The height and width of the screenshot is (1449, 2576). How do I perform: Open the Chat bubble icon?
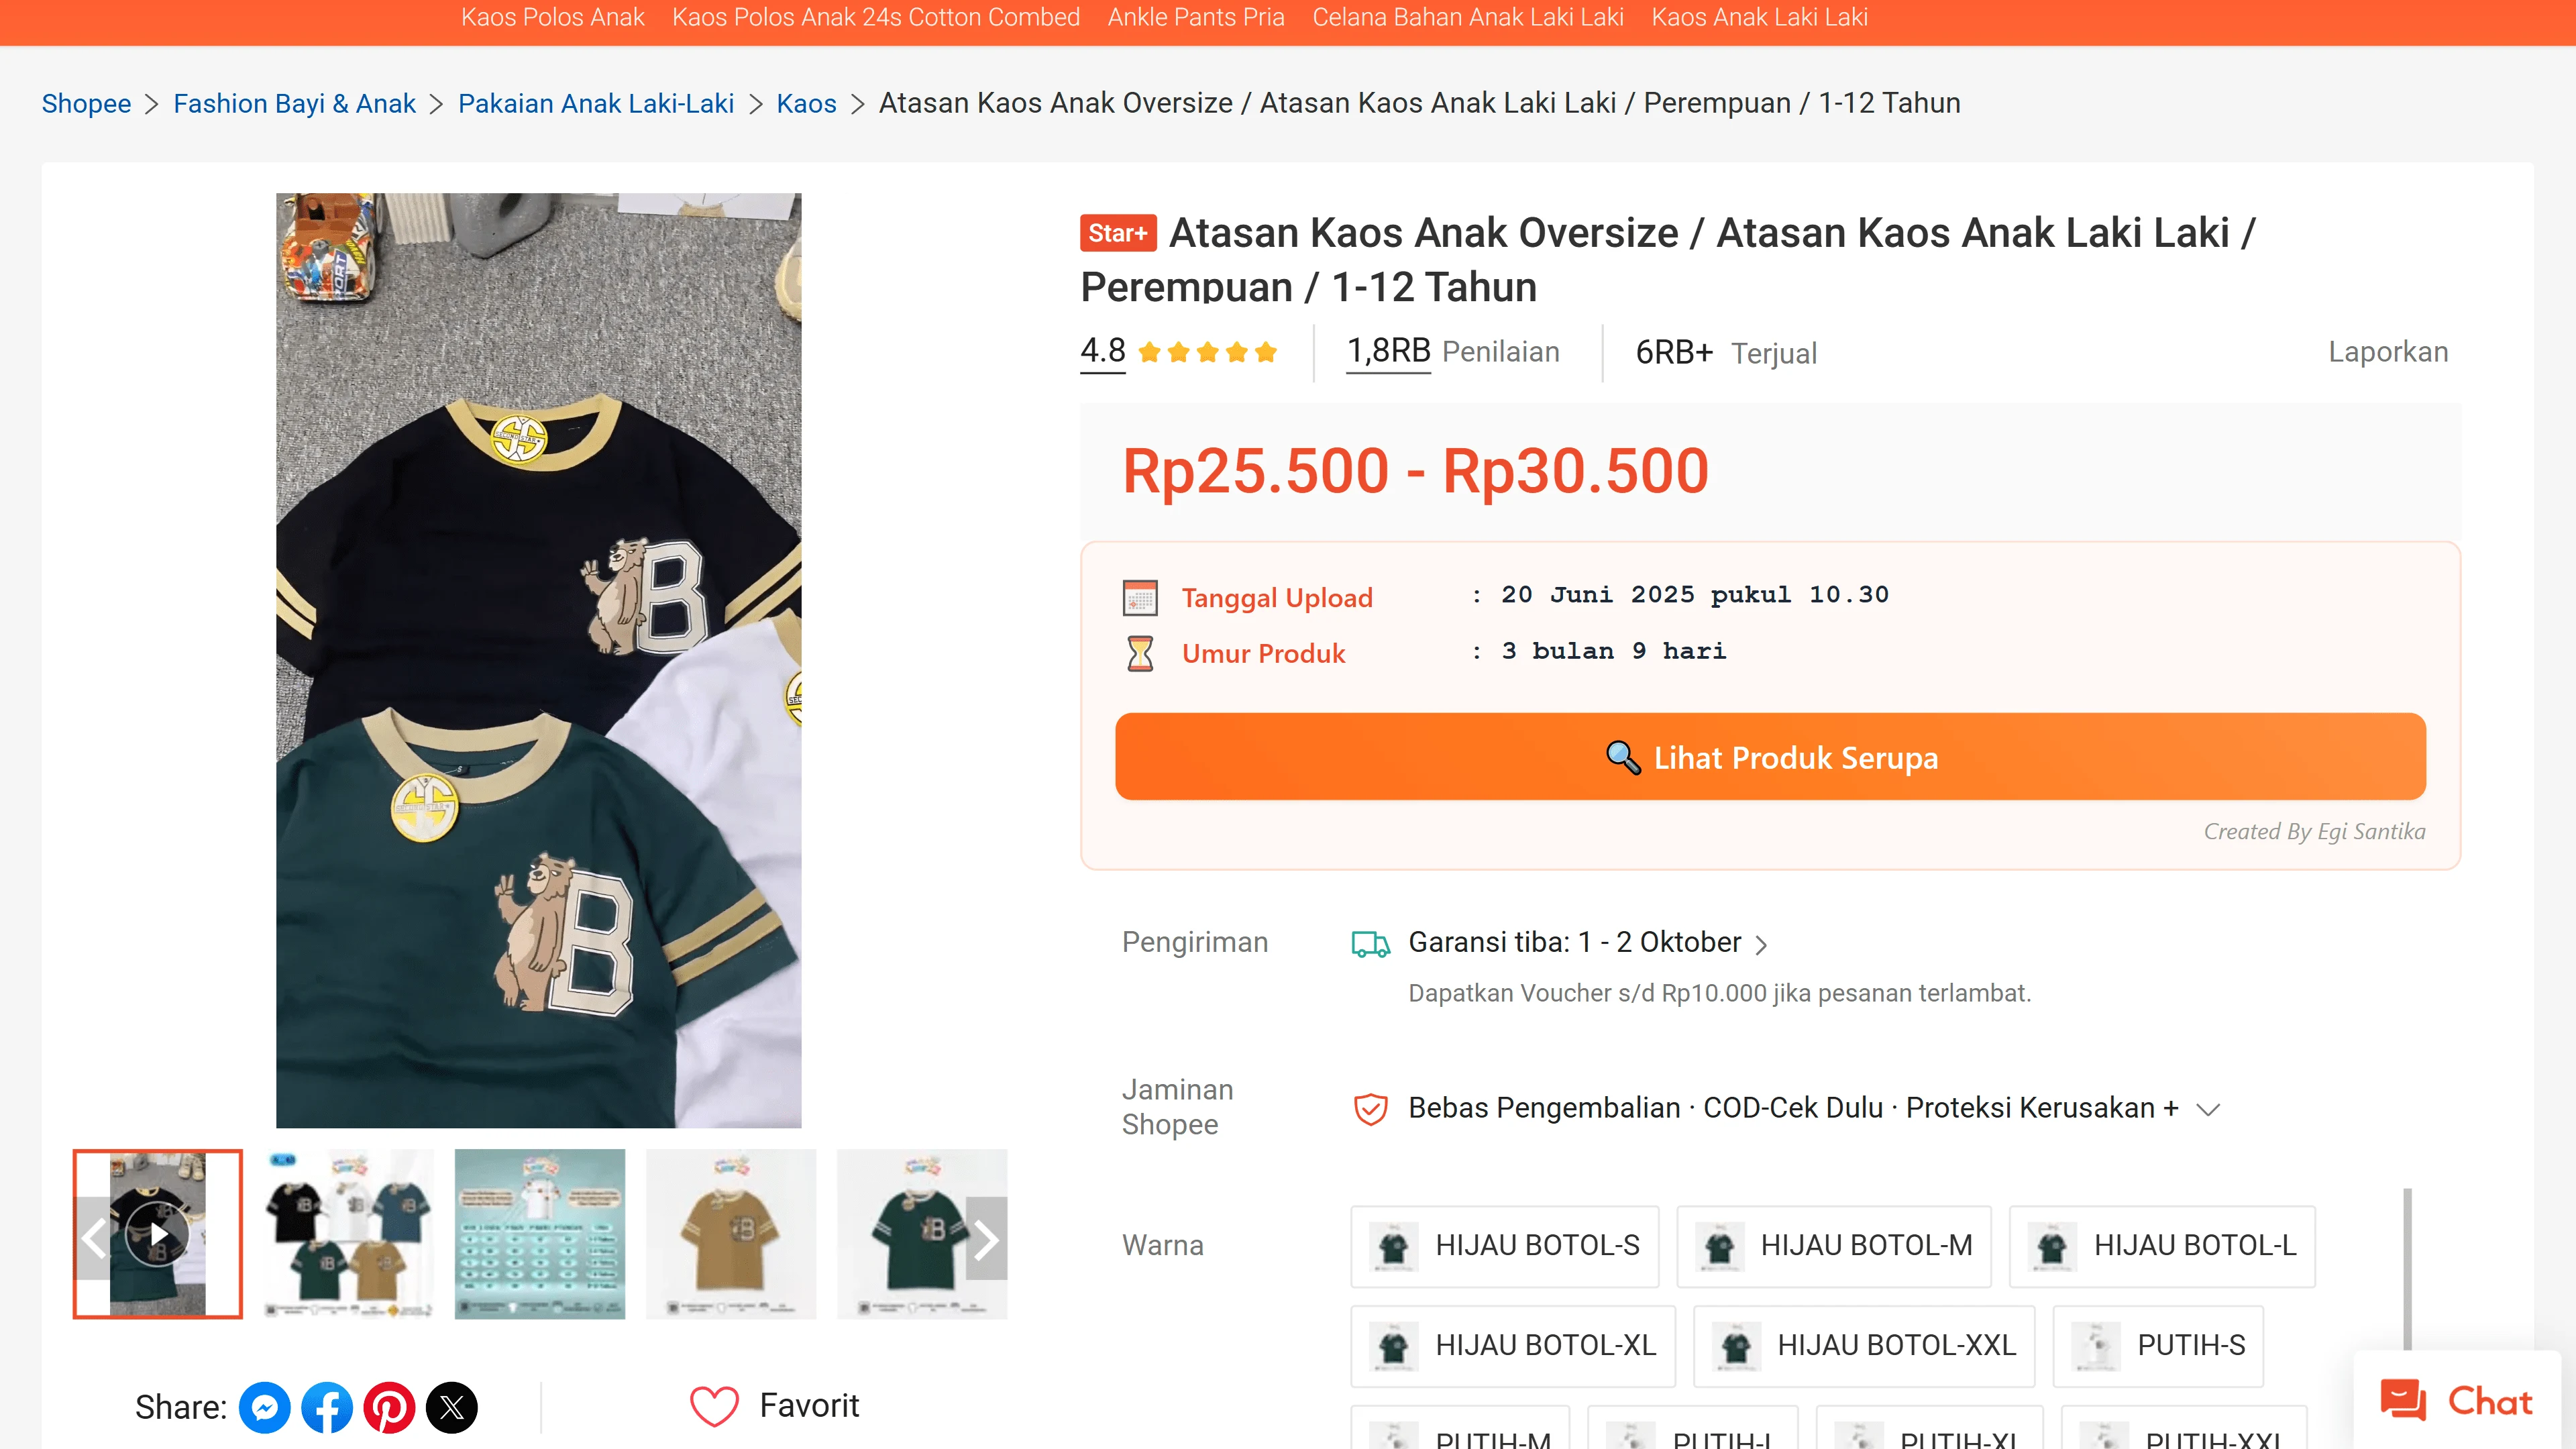2403,1400
